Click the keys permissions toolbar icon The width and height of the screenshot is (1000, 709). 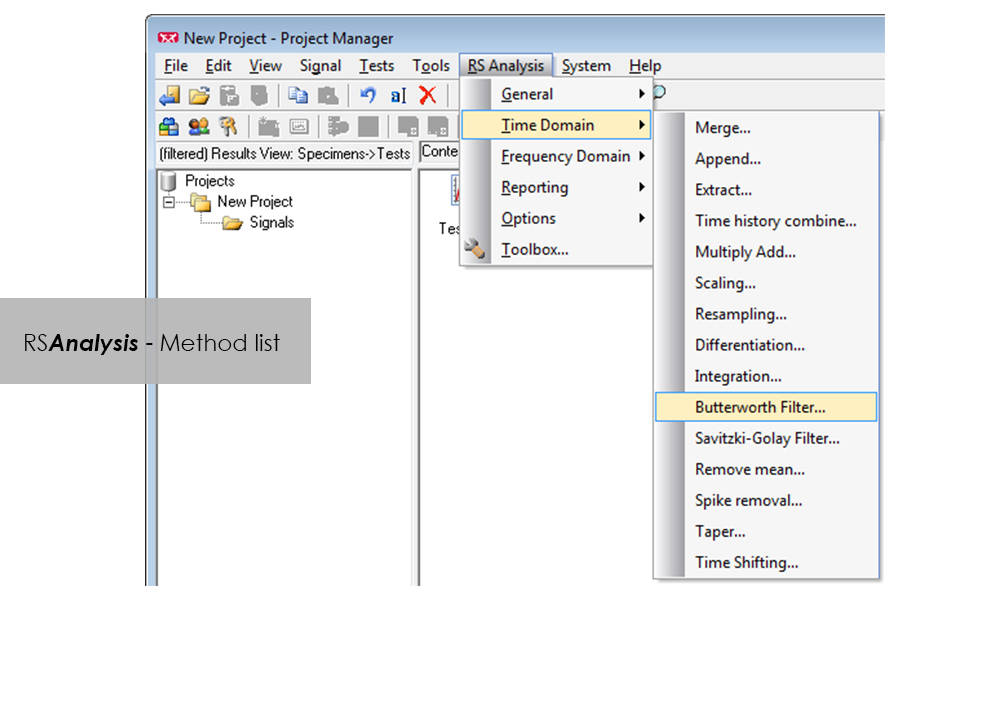pos(229,126)
